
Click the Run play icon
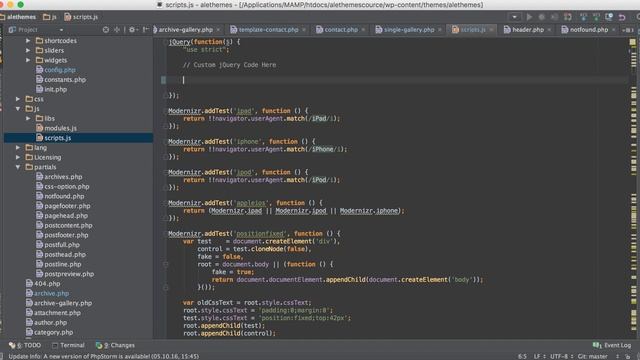point(529,17)
